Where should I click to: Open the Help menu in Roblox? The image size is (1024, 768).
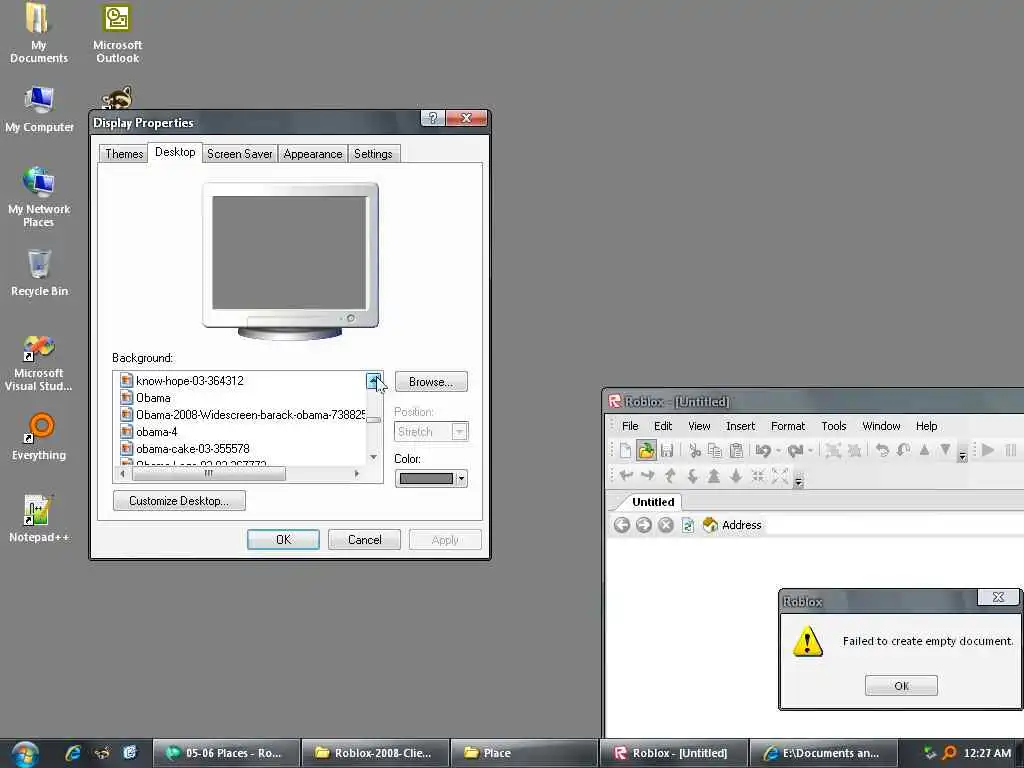pos(926,426)
